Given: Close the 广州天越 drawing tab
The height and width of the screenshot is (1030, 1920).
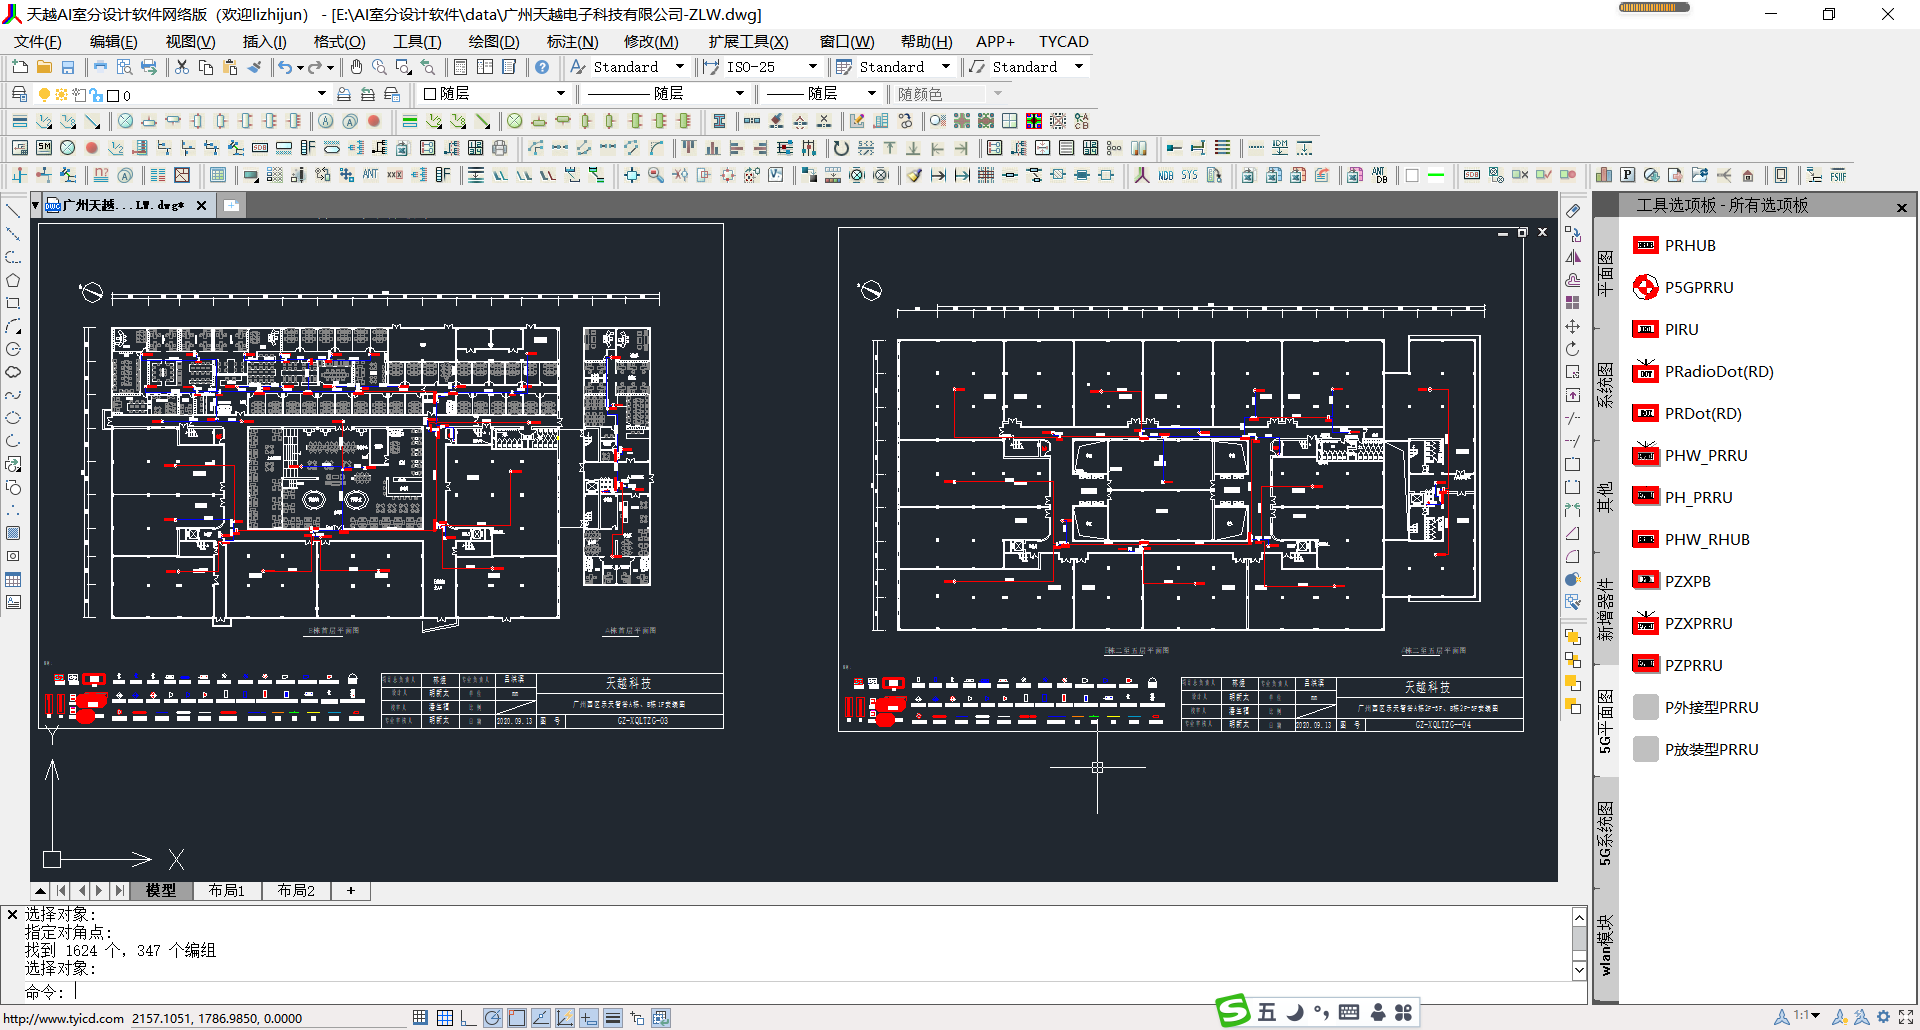Looking at the screenshot, I should coord(201,205).
